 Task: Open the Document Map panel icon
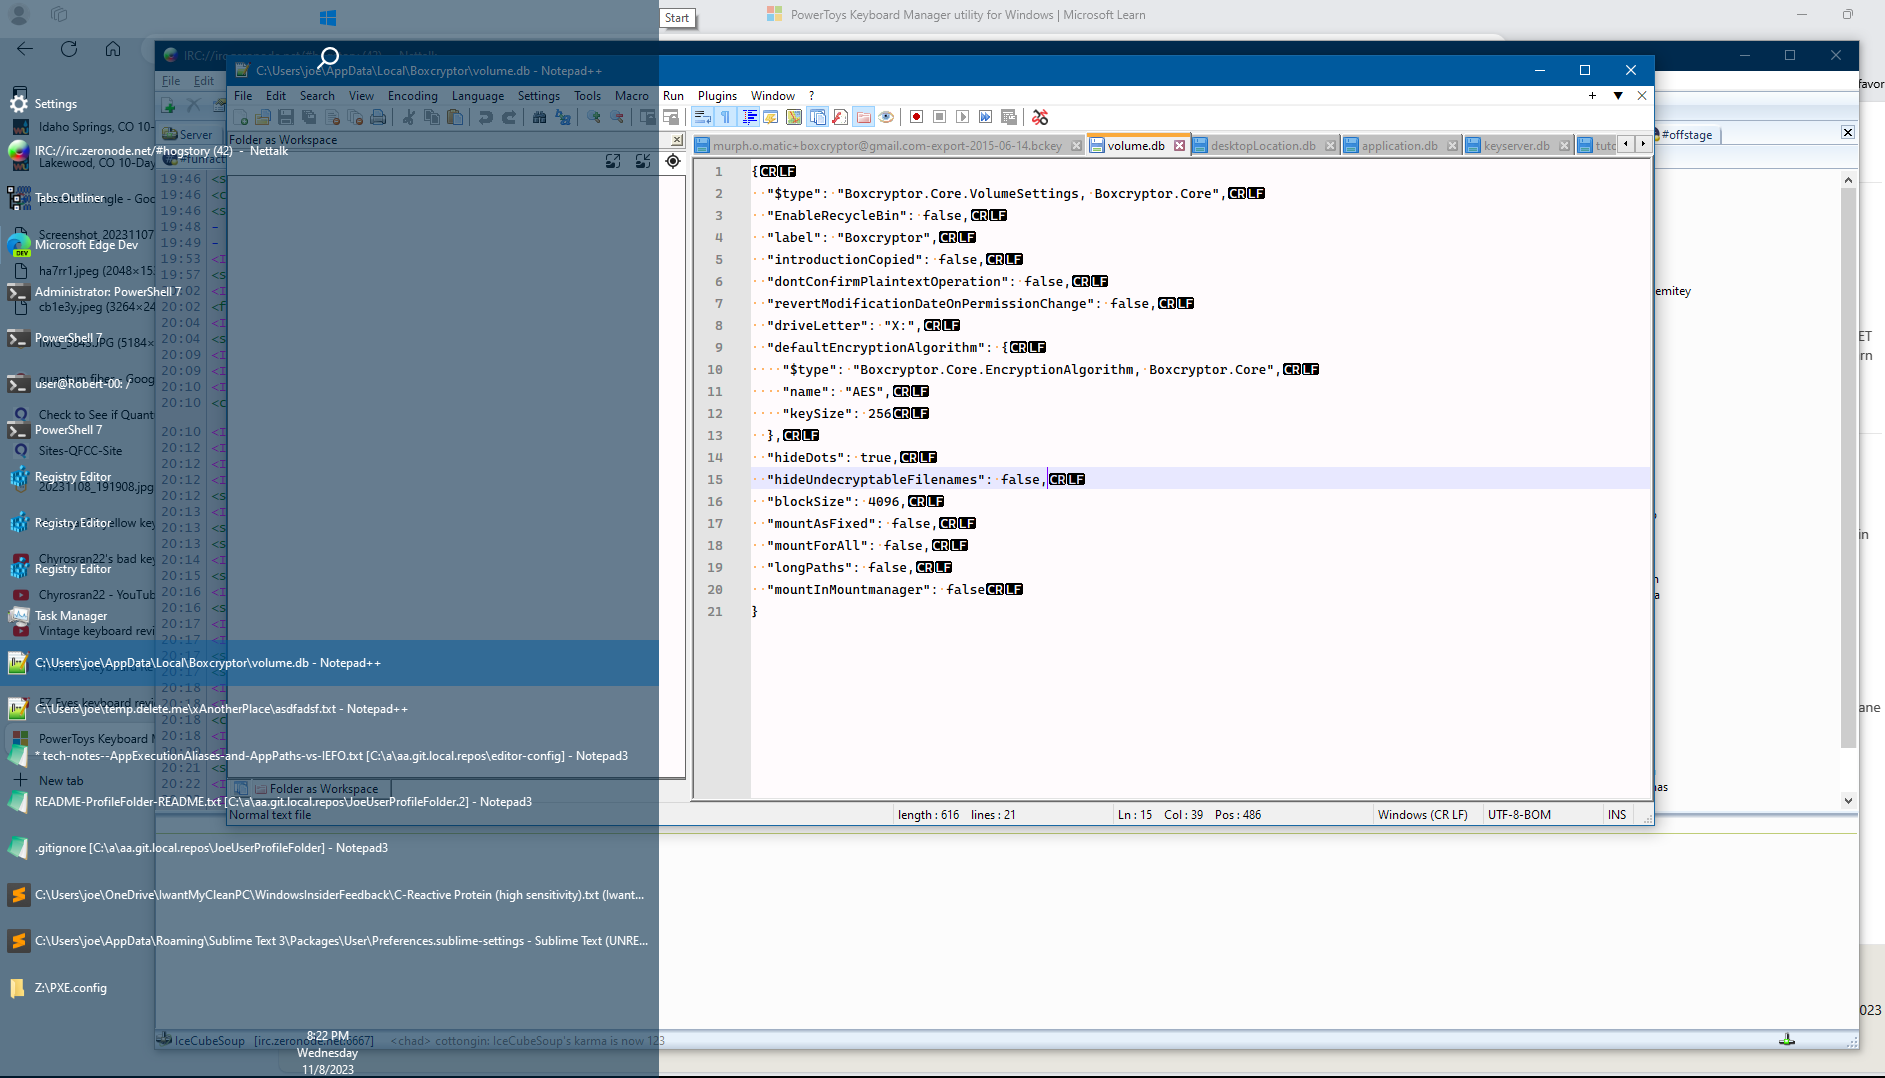click(x=794, y=118)
